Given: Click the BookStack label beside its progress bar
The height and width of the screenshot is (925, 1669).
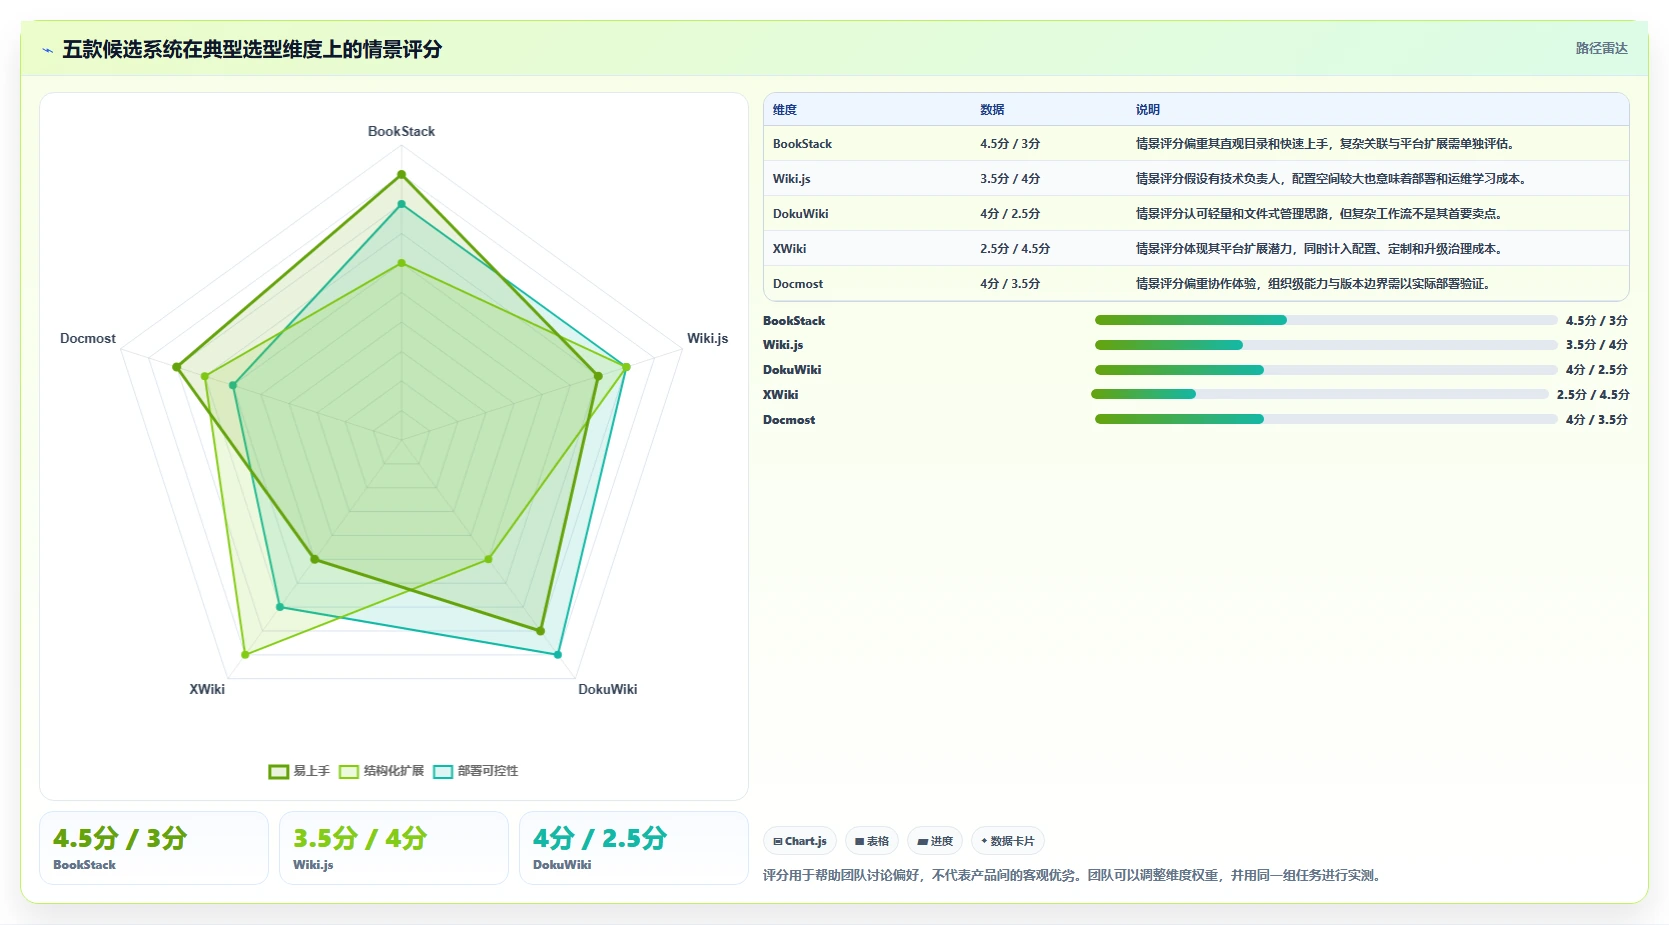Looking at the screenshot, I should tap(794, 321).
